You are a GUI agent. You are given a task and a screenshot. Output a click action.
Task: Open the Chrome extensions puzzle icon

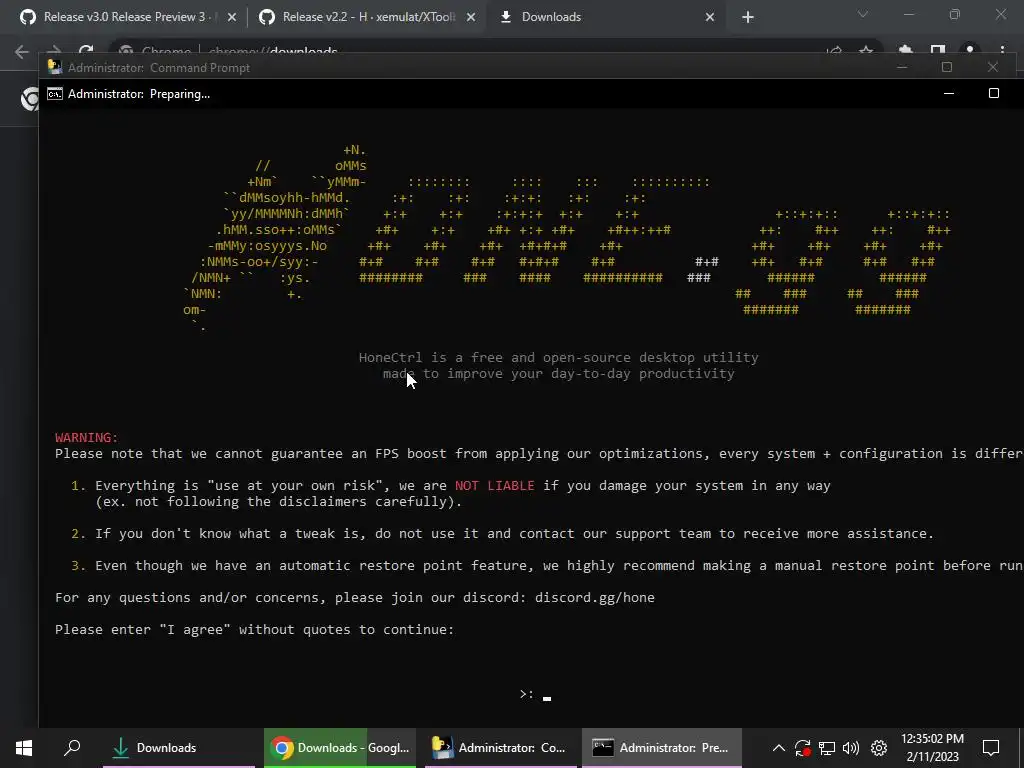(x=905, y=51)
